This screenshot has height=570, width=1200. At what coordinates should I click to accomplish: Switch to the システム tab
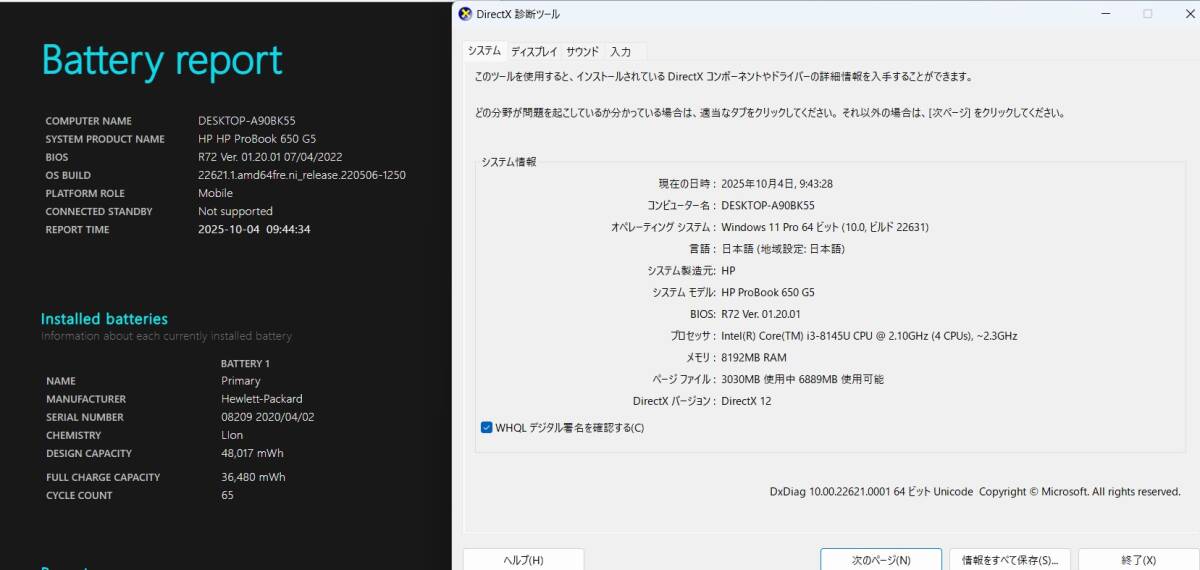[x=485, y=51]
